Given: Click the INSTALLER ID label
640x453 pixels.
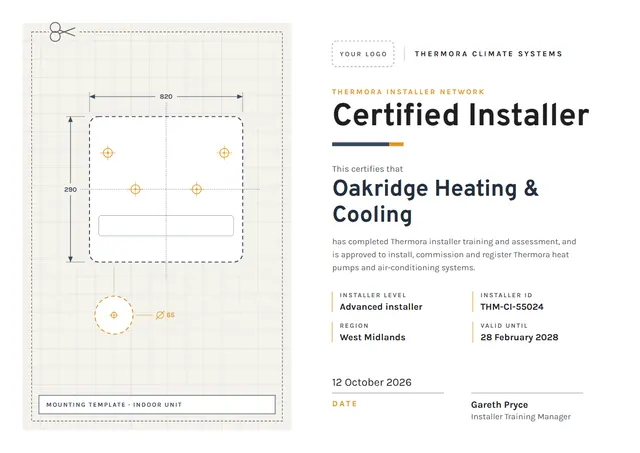Looking at the screenshot, I should pos(506,295).
